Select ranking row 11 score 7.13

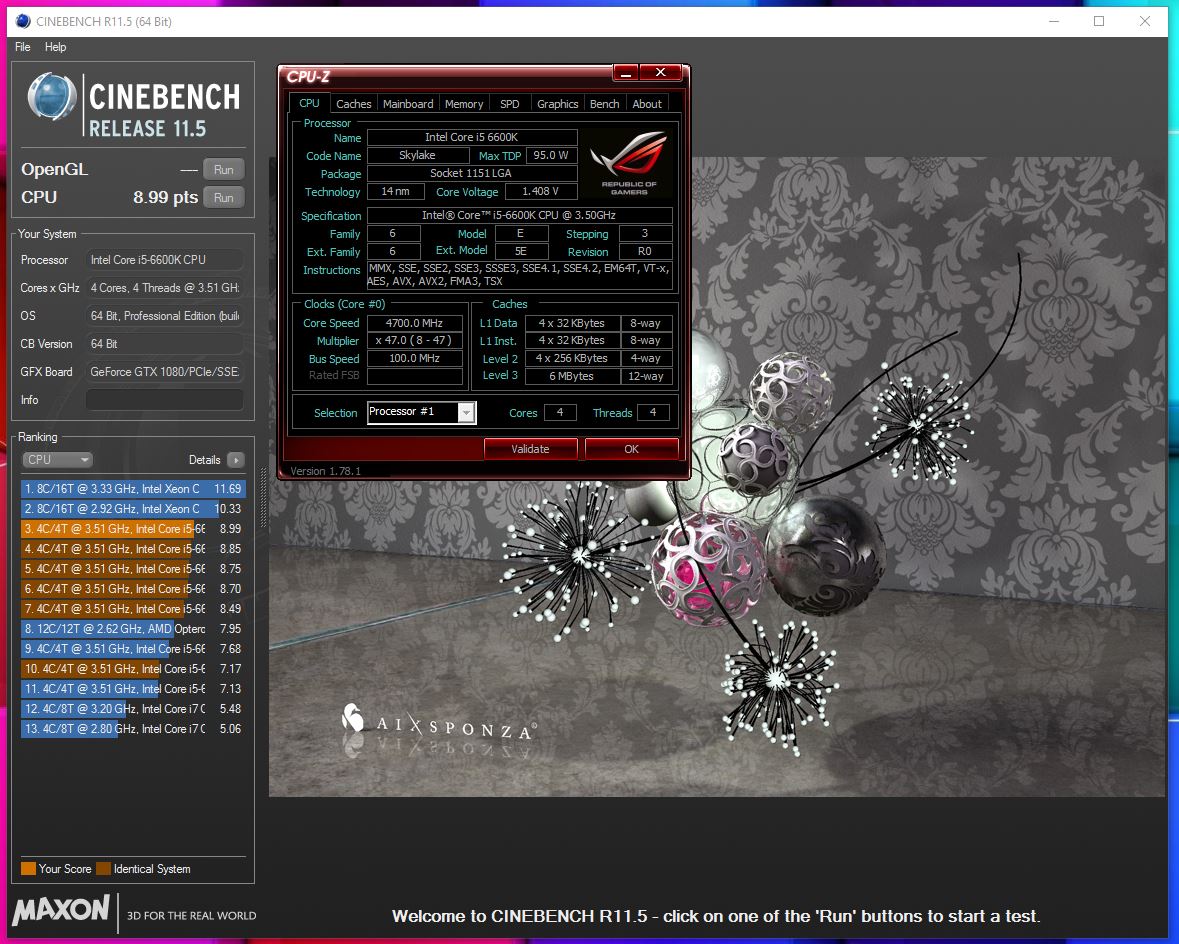pos(133,688)
